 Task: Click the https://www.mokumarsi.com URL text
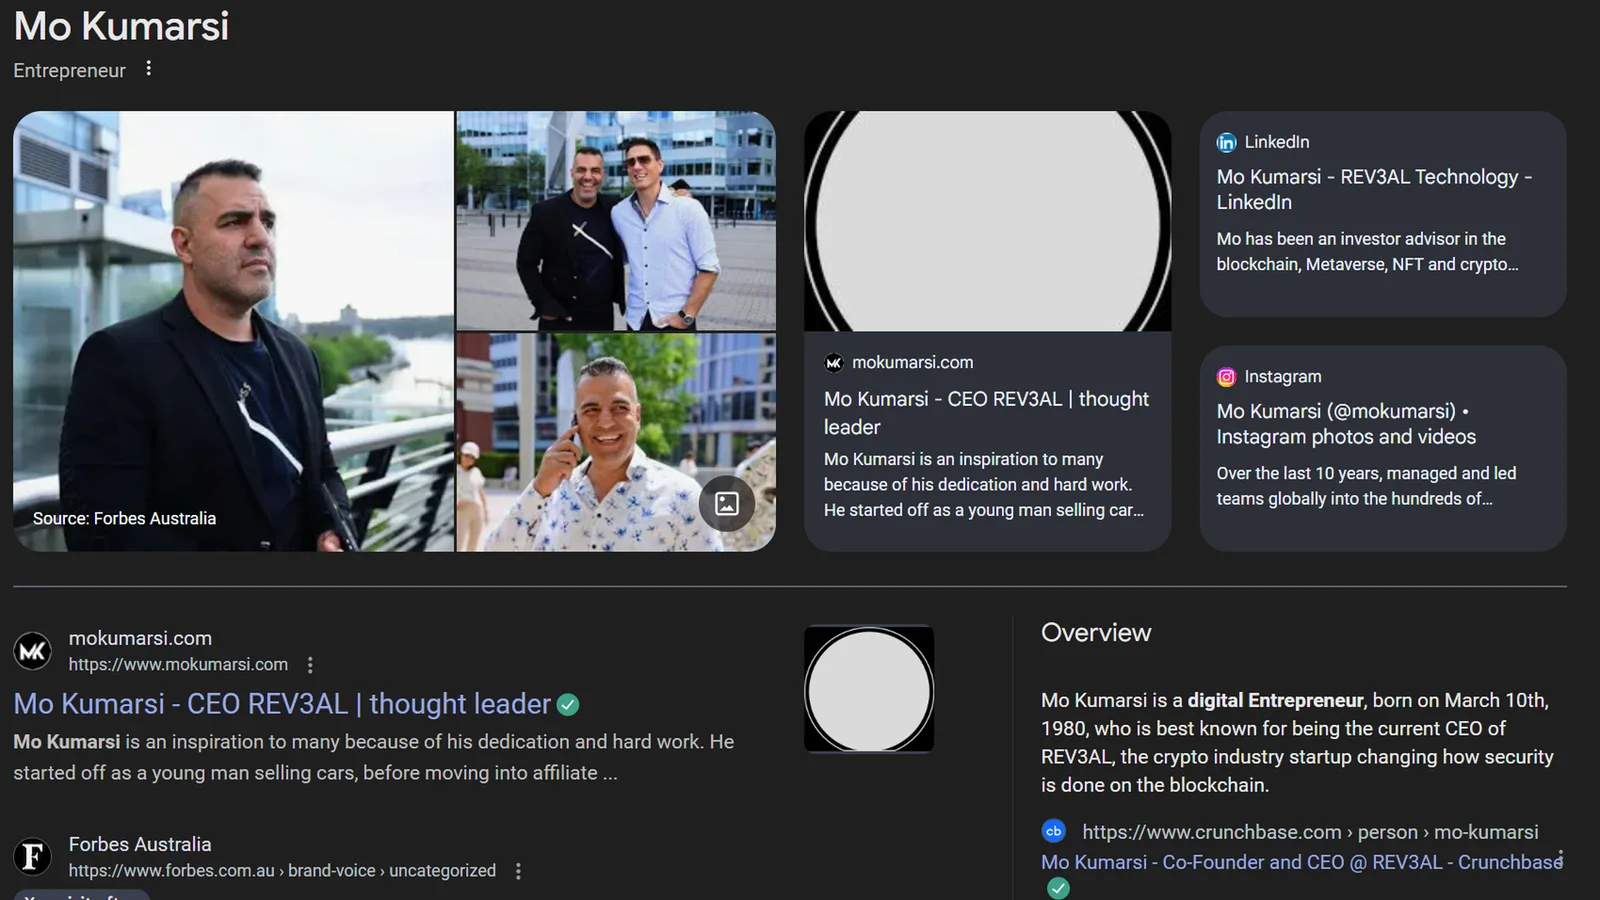178,665
